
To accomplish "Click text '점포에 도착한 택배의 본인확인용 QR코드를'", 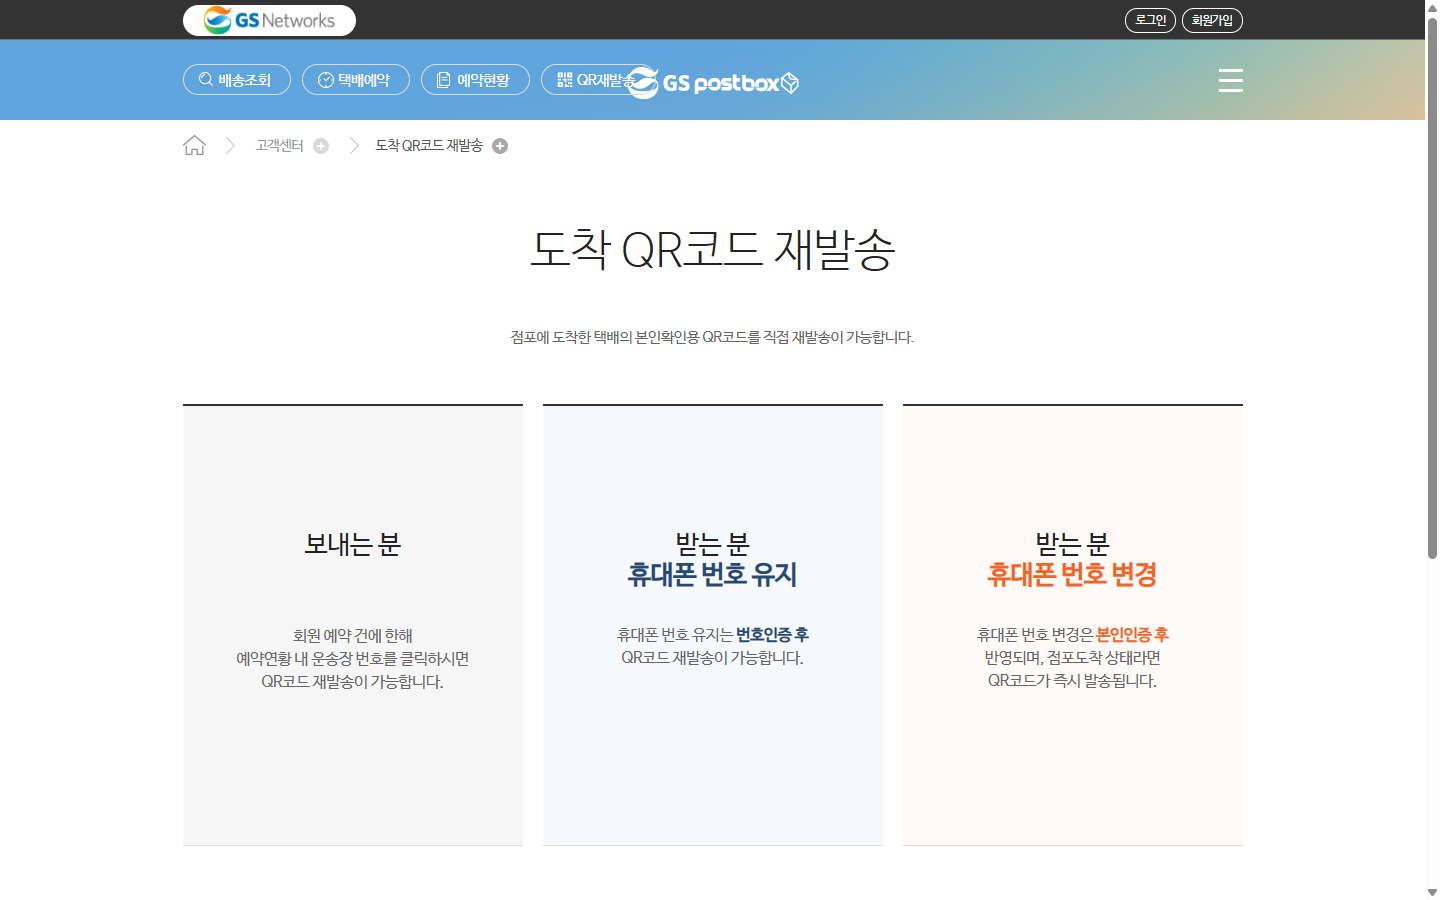I will 635,338.
